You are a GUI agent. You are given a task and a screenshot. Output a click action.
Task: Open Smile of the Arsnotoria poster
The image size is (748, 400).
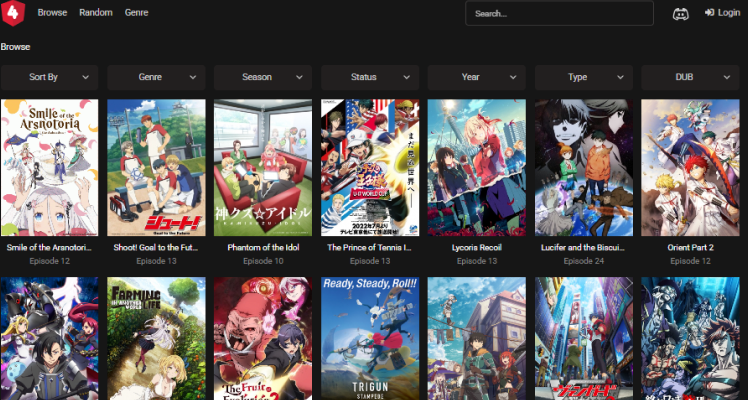49,166
